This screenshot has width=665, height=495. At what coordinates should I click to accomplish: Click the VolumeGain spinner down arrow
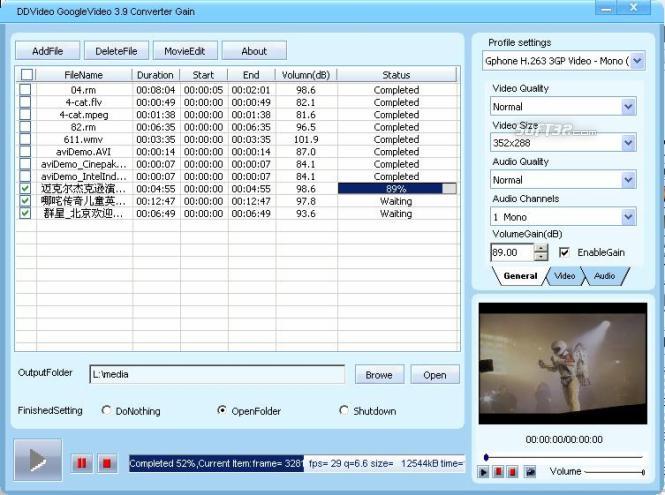[x=541, y=257]
